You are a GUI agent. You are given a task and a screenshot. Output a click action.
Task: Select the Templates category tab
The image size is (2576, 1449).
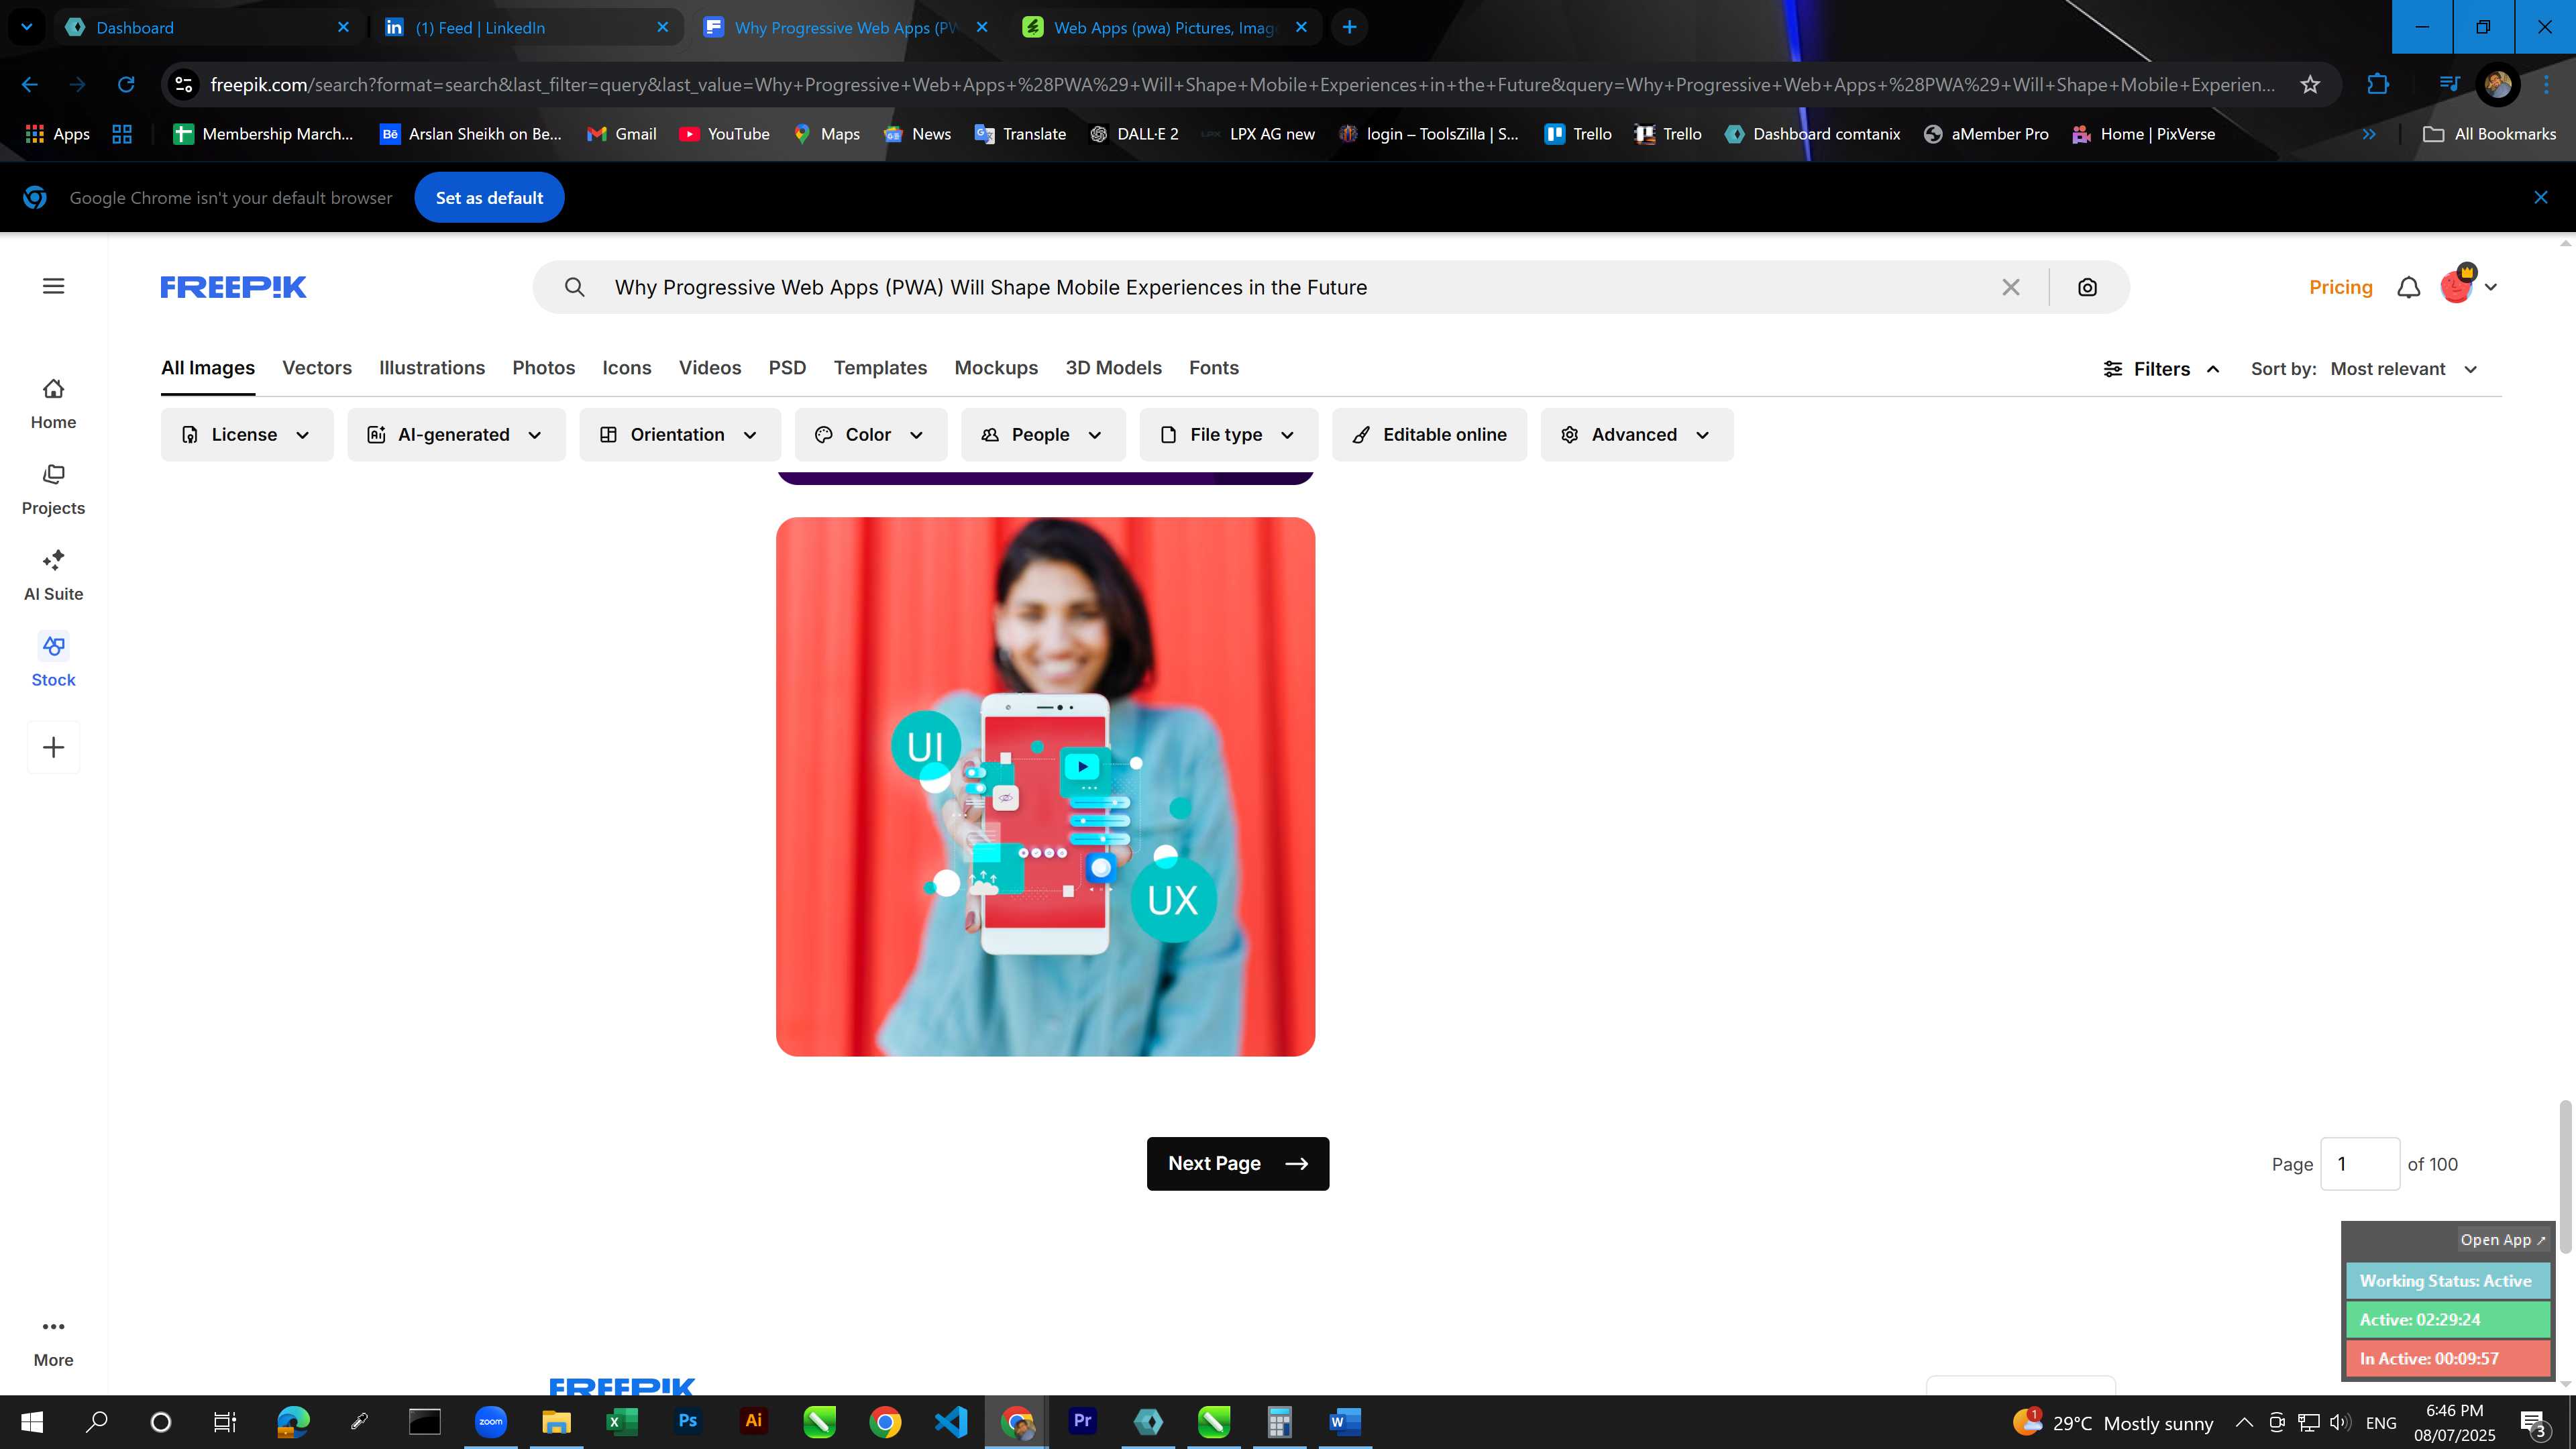click(x=880, y=369)
